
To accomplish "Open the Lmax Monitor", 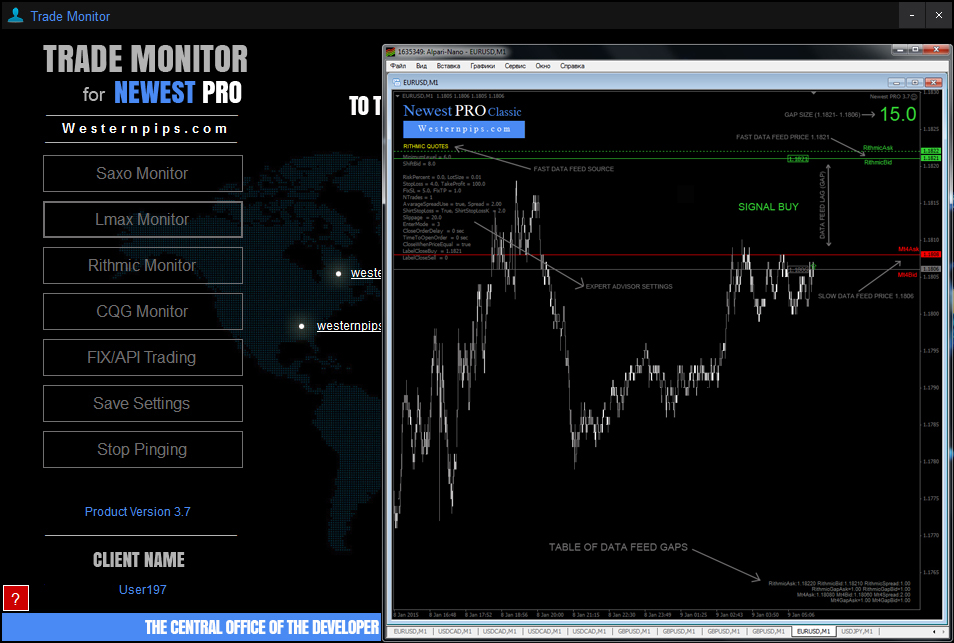I will coord(142,219).
